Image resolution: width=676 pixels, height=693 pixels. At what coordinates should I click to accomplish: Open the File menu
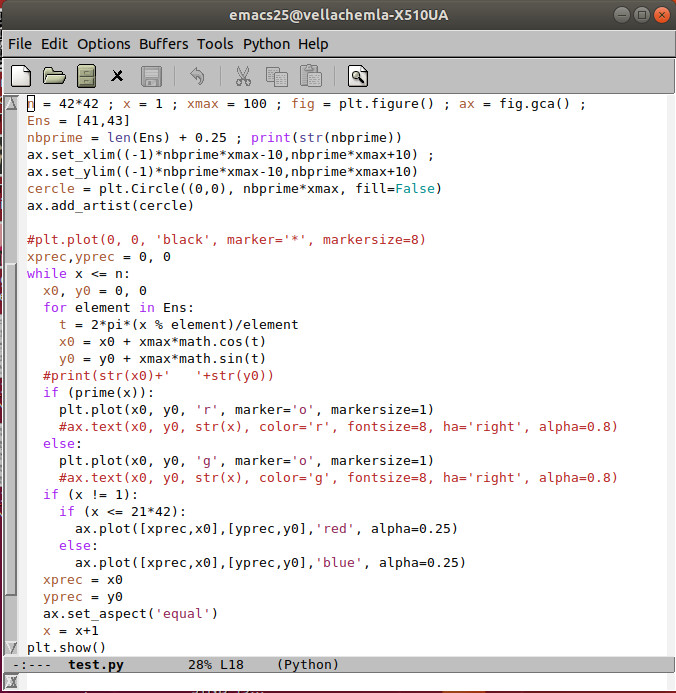tap(20, 44)
